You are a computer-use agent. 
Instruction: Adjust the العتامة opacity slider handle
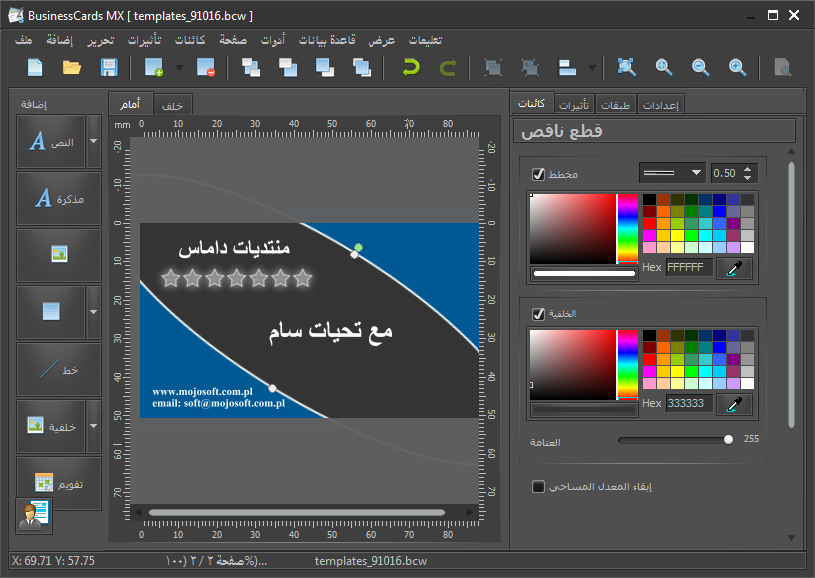pyautogui.click(x=728, y=440)
